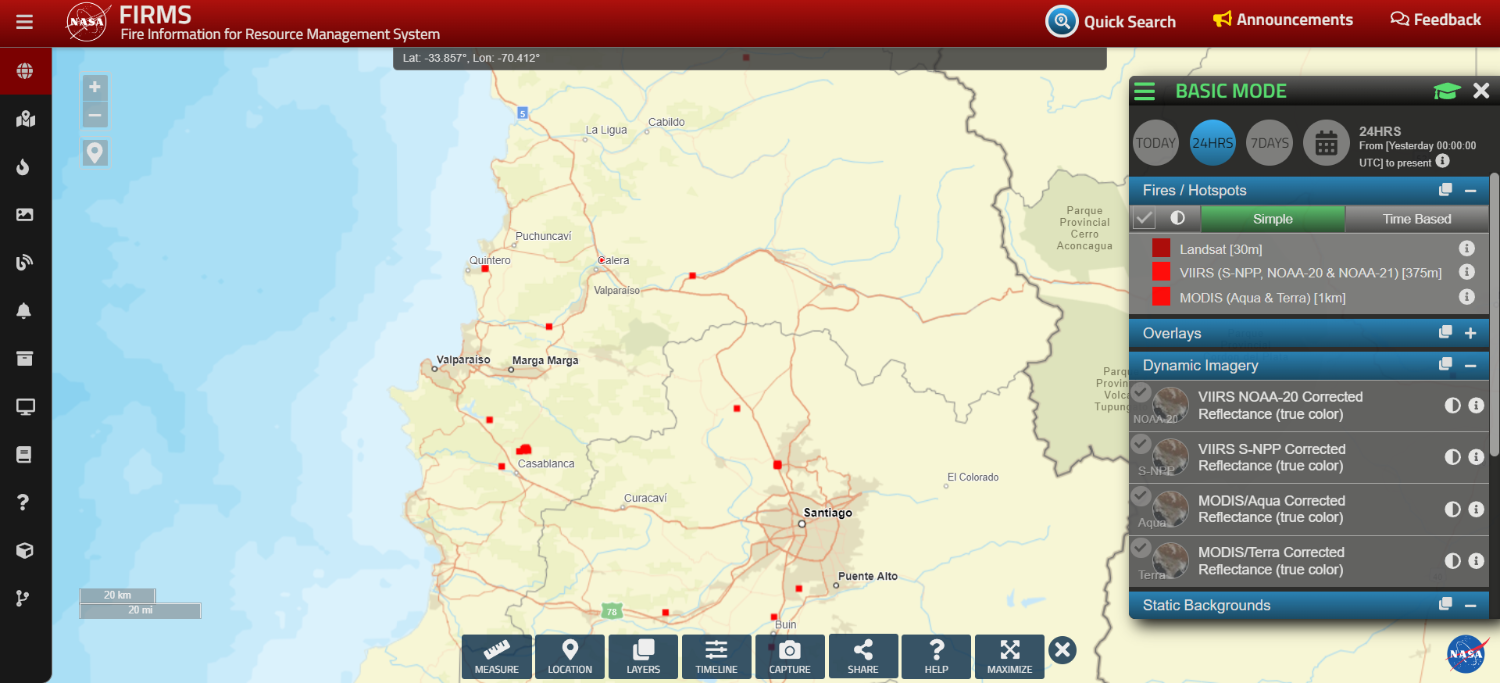
Task: Collapse the Fires / Hotspots section
Action: pyautogui.click(x=1470, y=191)
